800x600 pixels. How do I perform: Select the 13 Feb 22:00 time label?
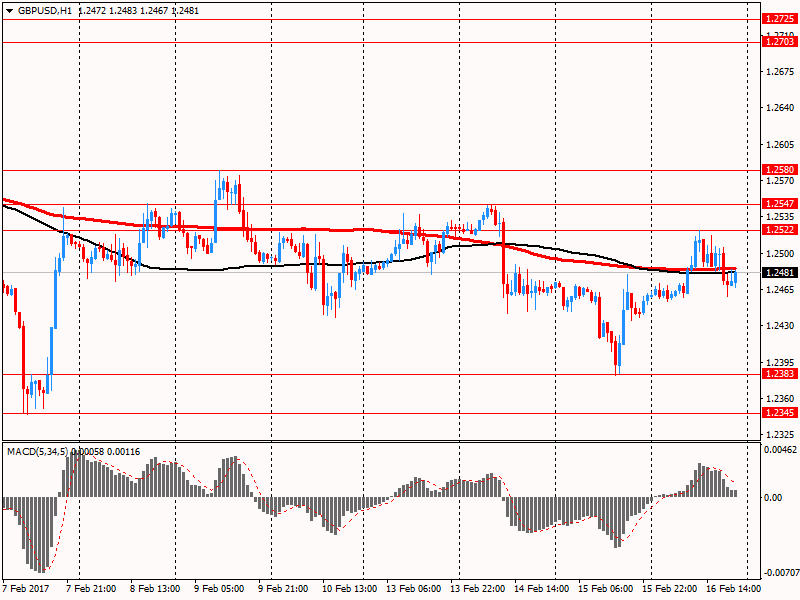(477, 589)
